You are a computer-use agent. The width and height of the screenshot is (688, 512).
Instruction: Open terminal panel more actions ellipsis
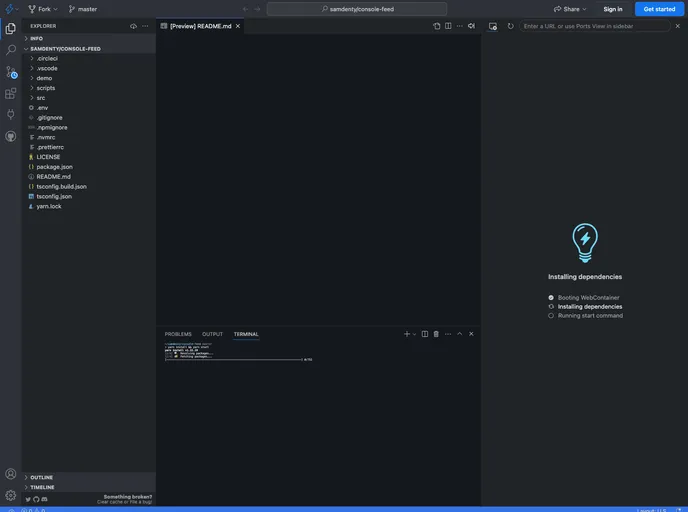tap(448, 334)
